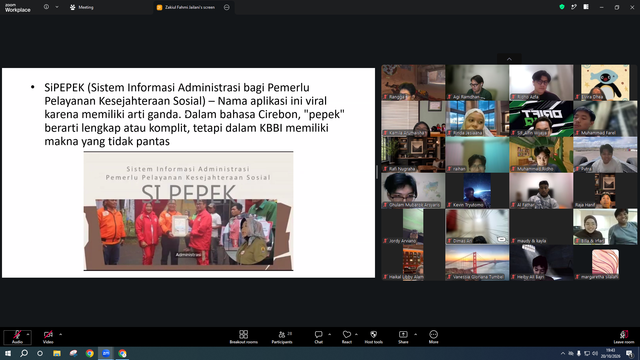640x360 pixels.
Task: Expand reactions arrow beside React
Action: (356, 334)
